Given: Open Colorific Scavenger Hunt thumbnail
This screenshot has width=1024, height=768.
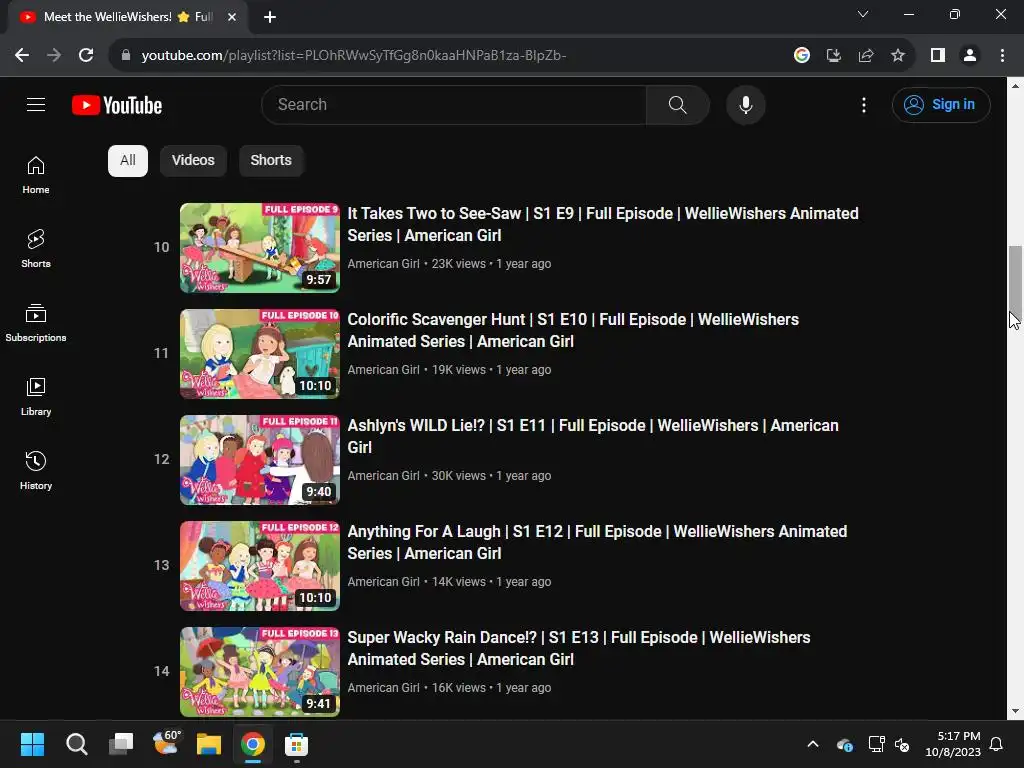Looking at the screenshot, I should point(260,353).
